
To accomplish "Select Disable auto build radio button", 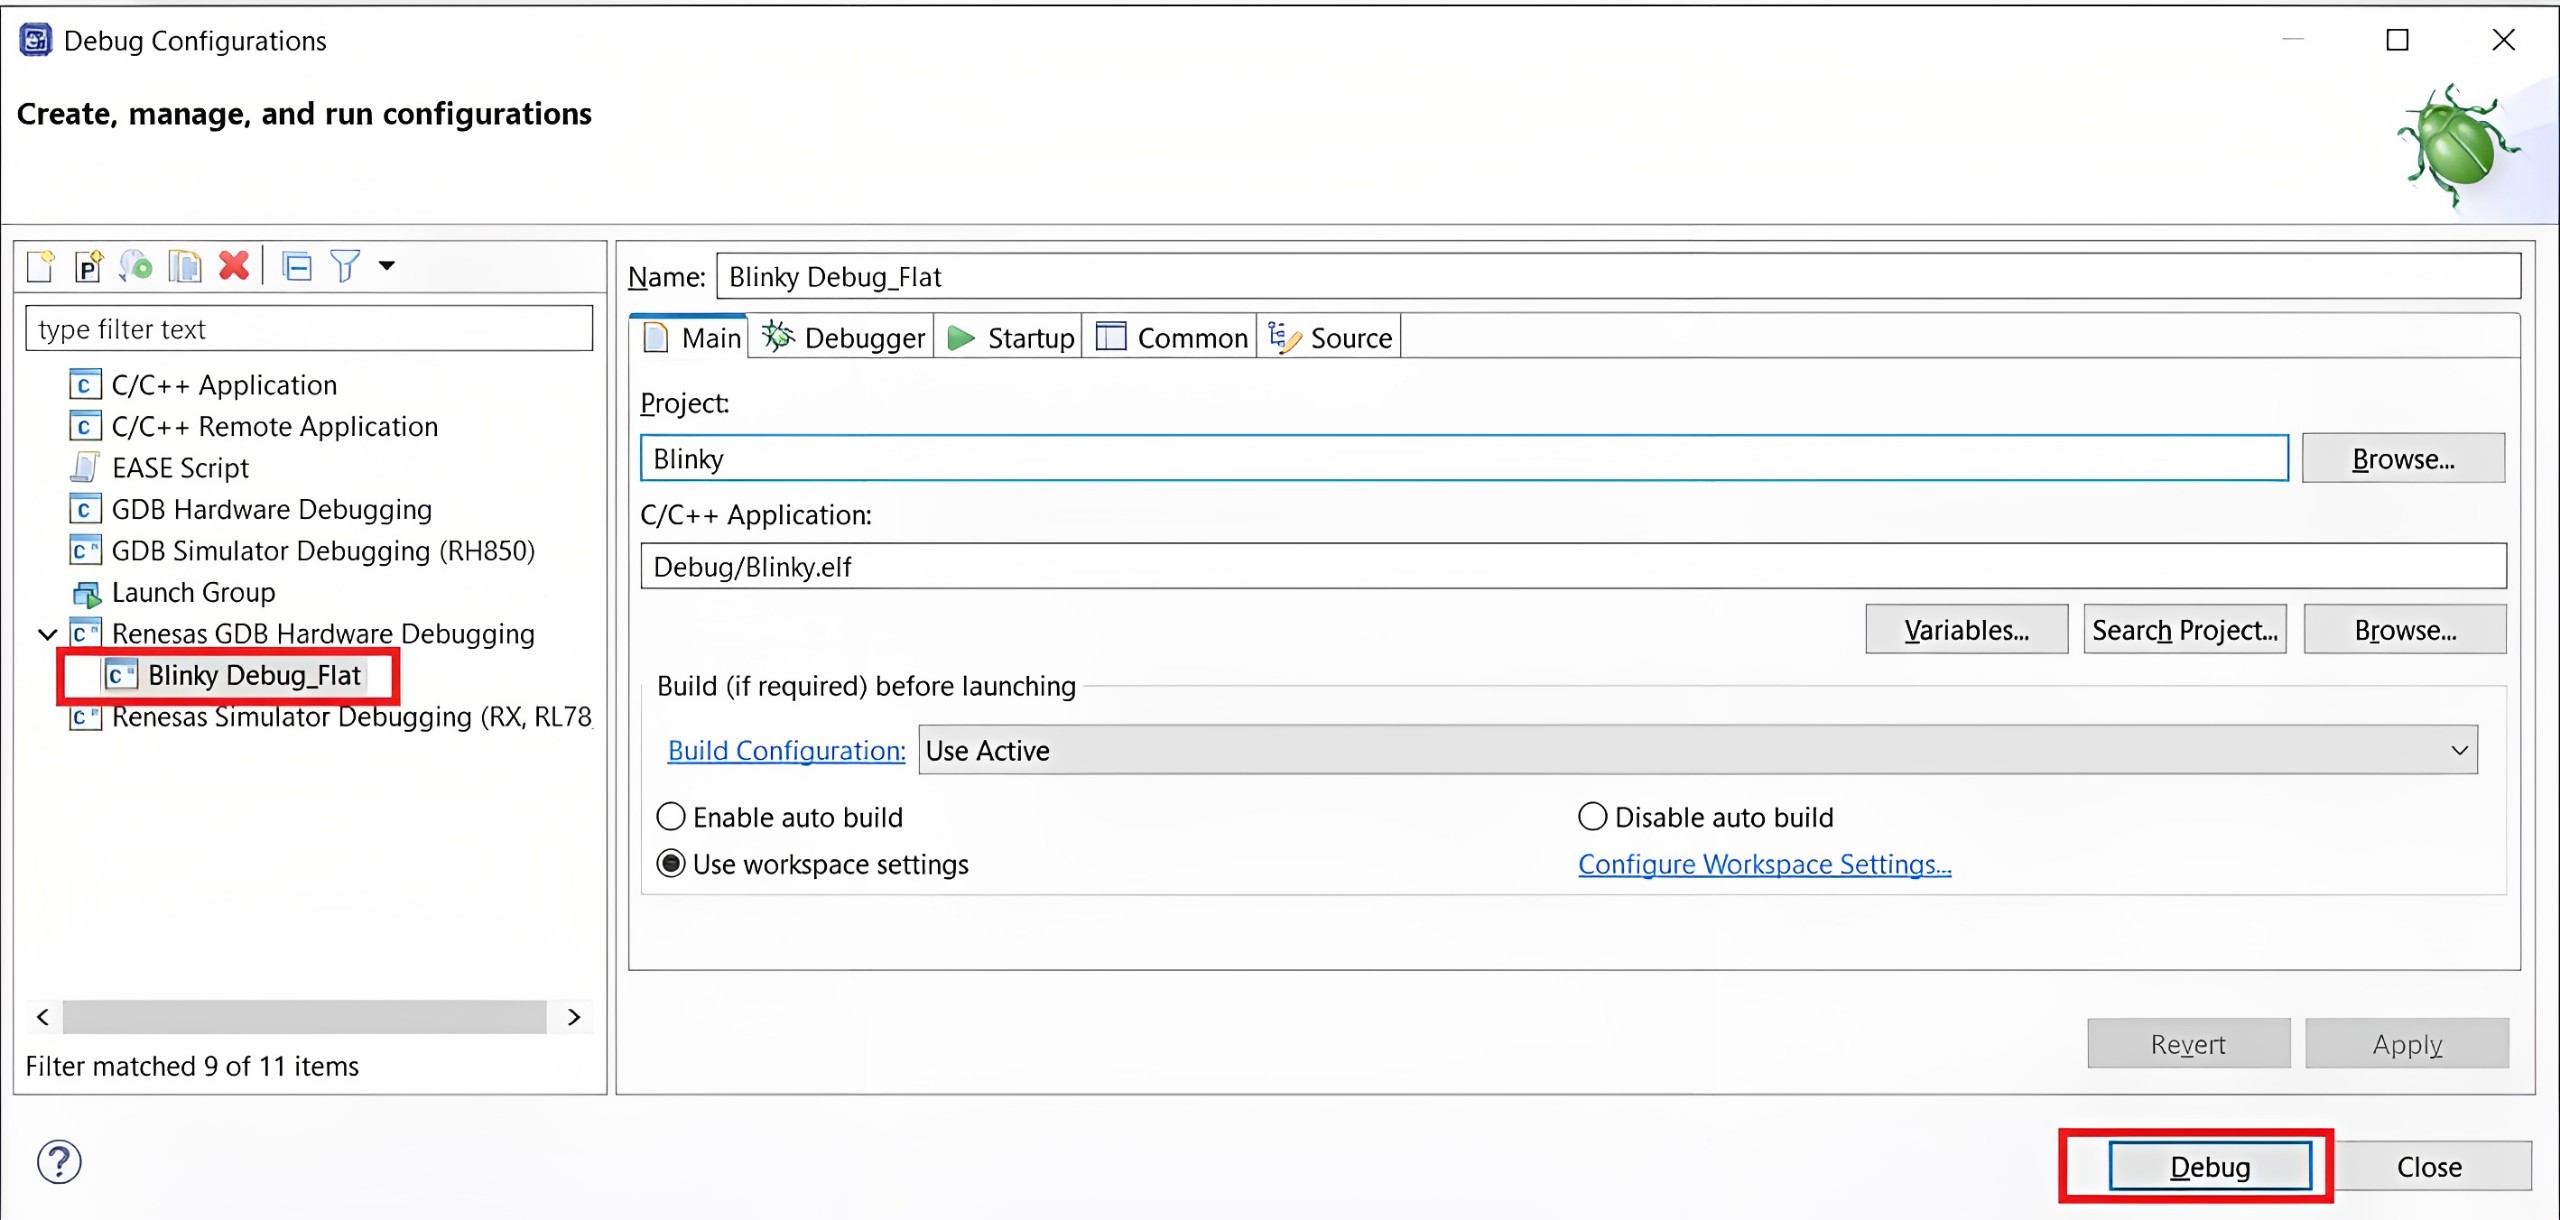I will coord(1592,817).
